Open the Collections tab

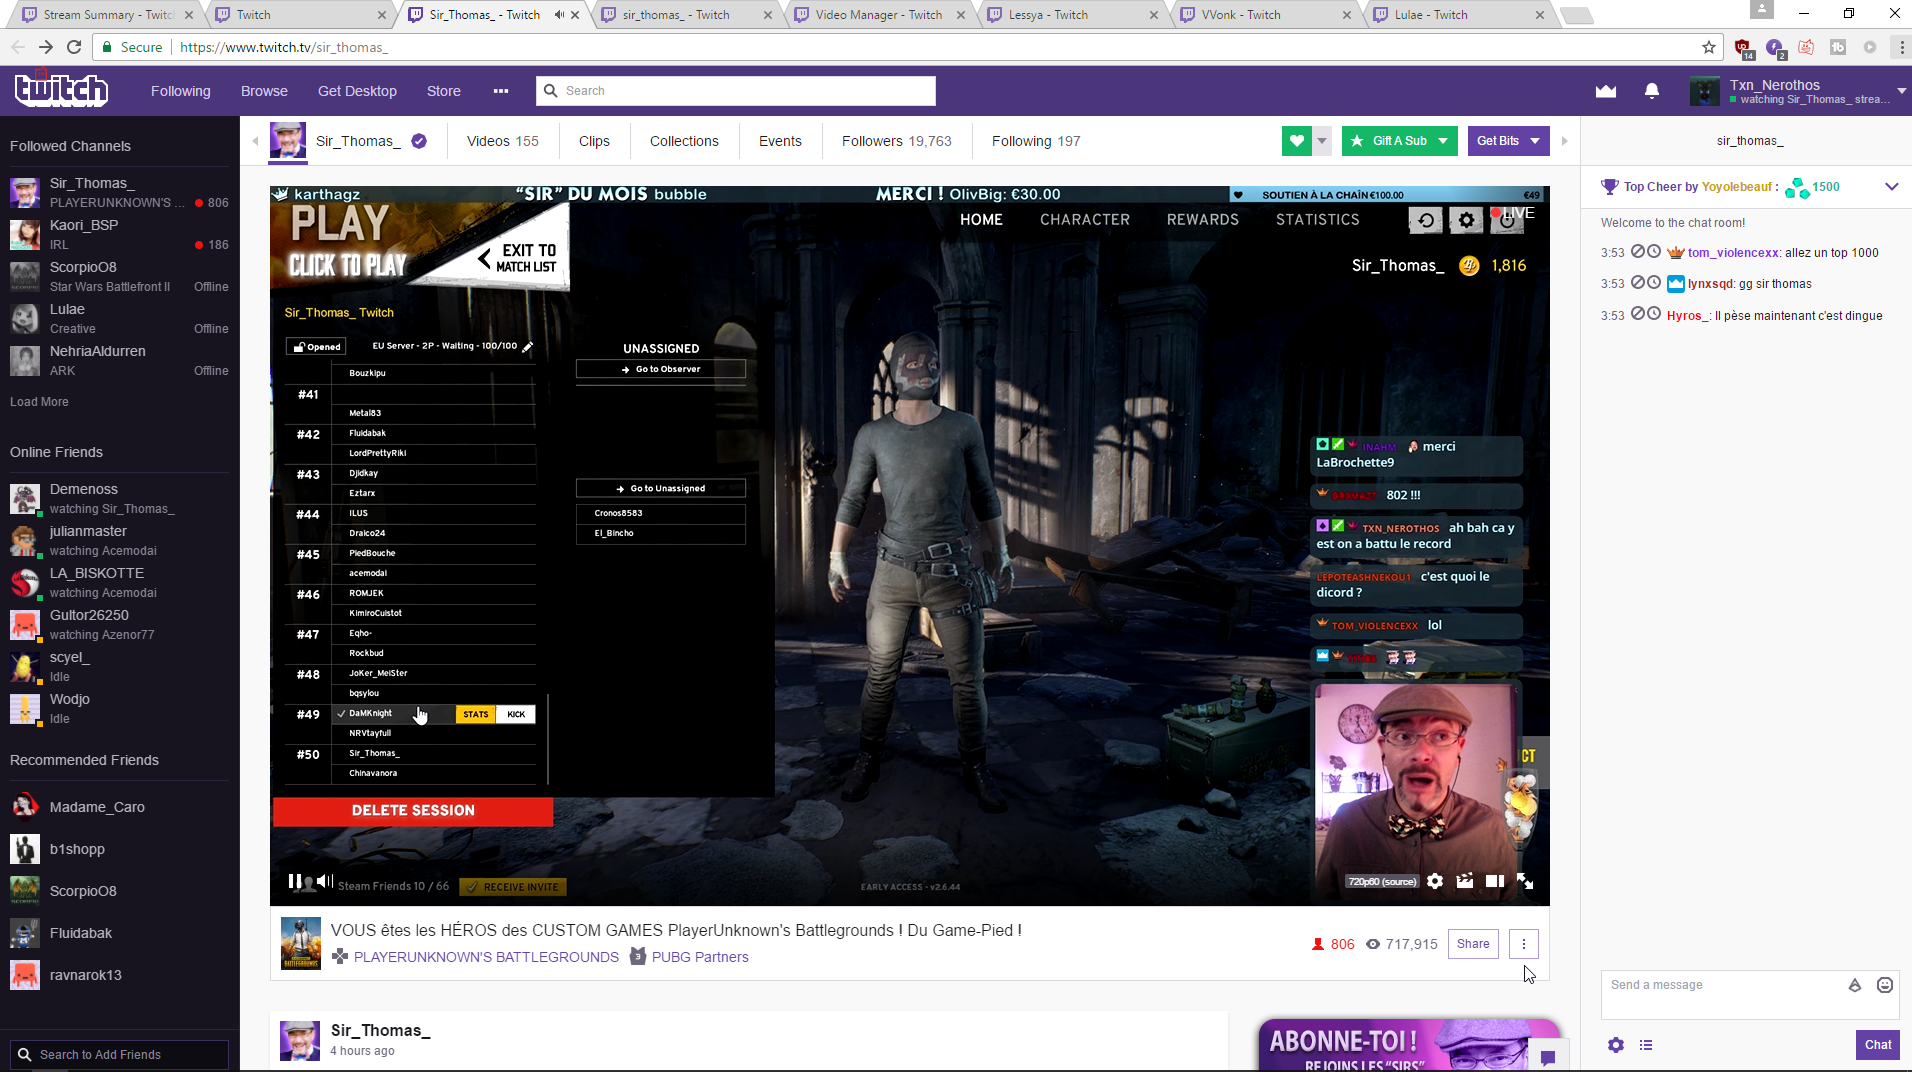tap(684, 141)
